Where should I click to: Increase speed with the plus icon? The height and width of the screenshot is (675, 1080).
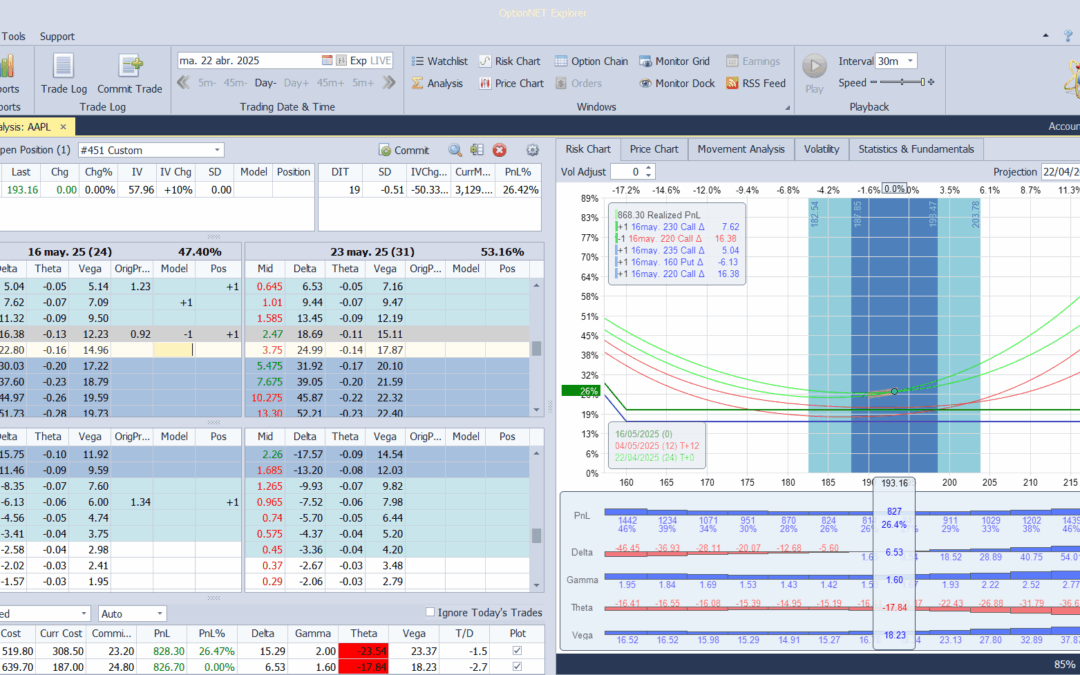pos(931,83)
